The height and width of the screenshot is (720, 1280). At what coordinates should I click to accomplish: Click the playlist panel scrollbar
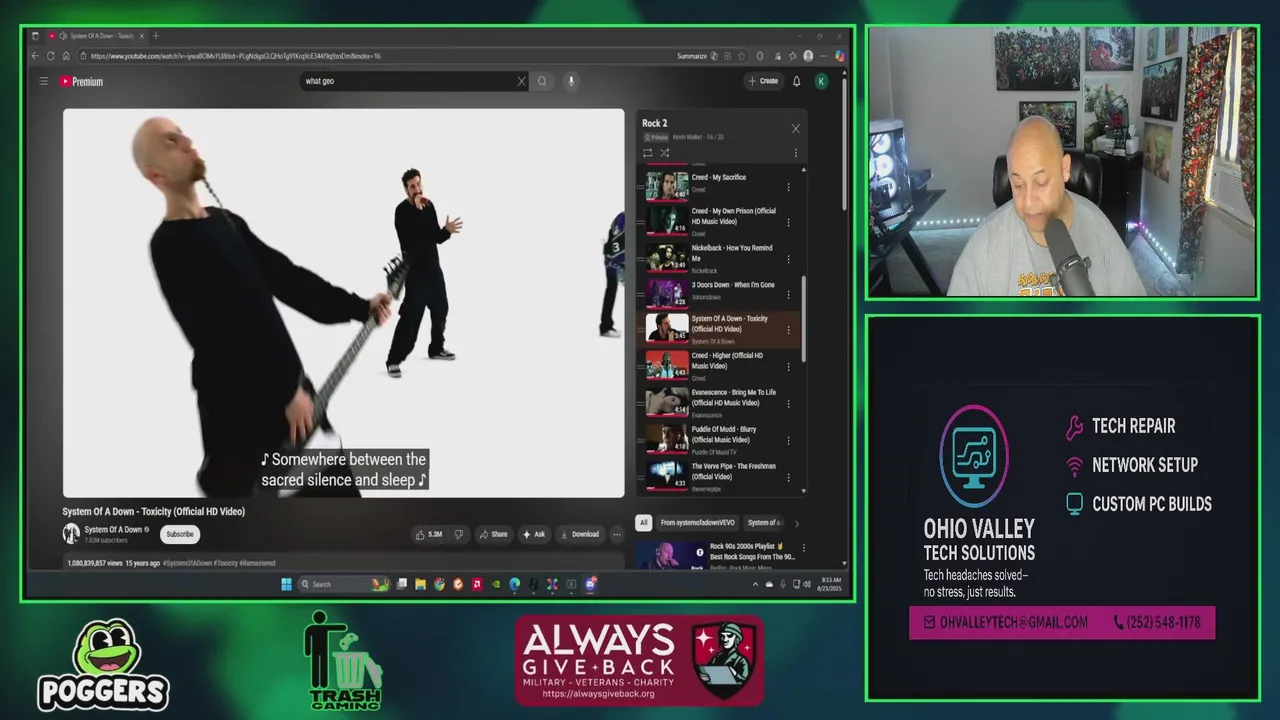[803, 320]
